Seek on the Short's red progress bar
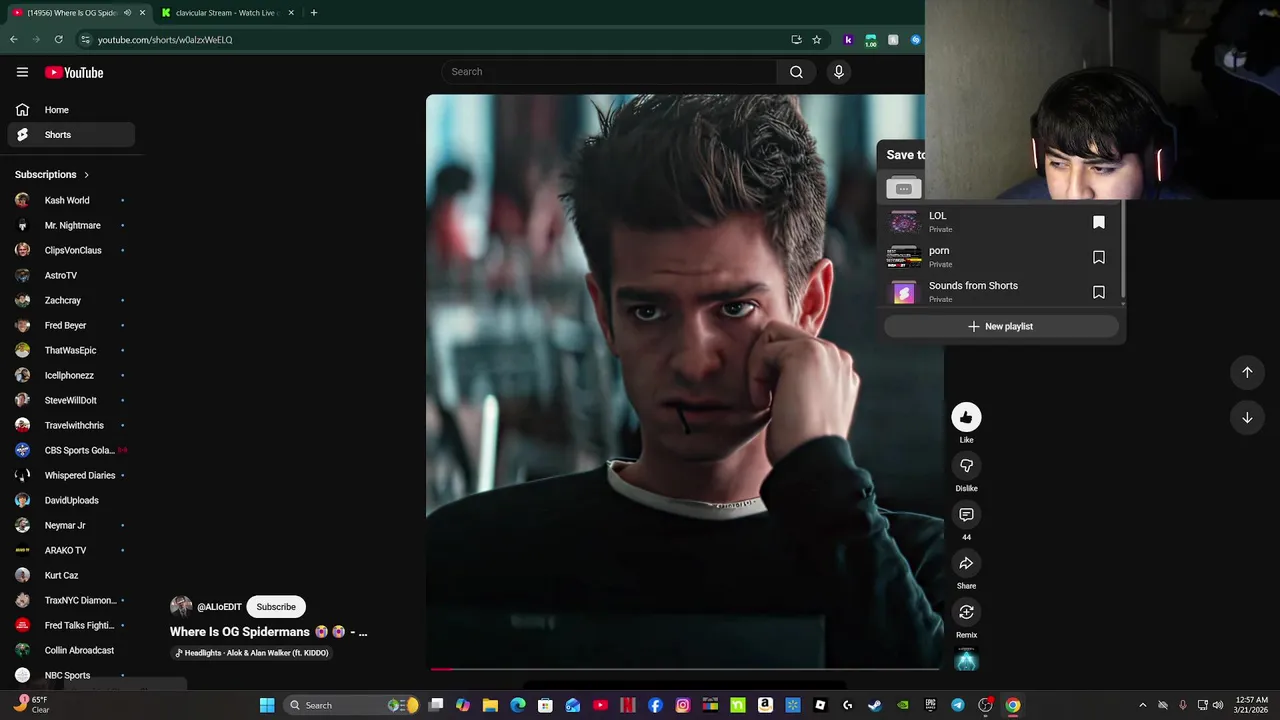This screenshot has height=720, width=1280. coord(685,668)
